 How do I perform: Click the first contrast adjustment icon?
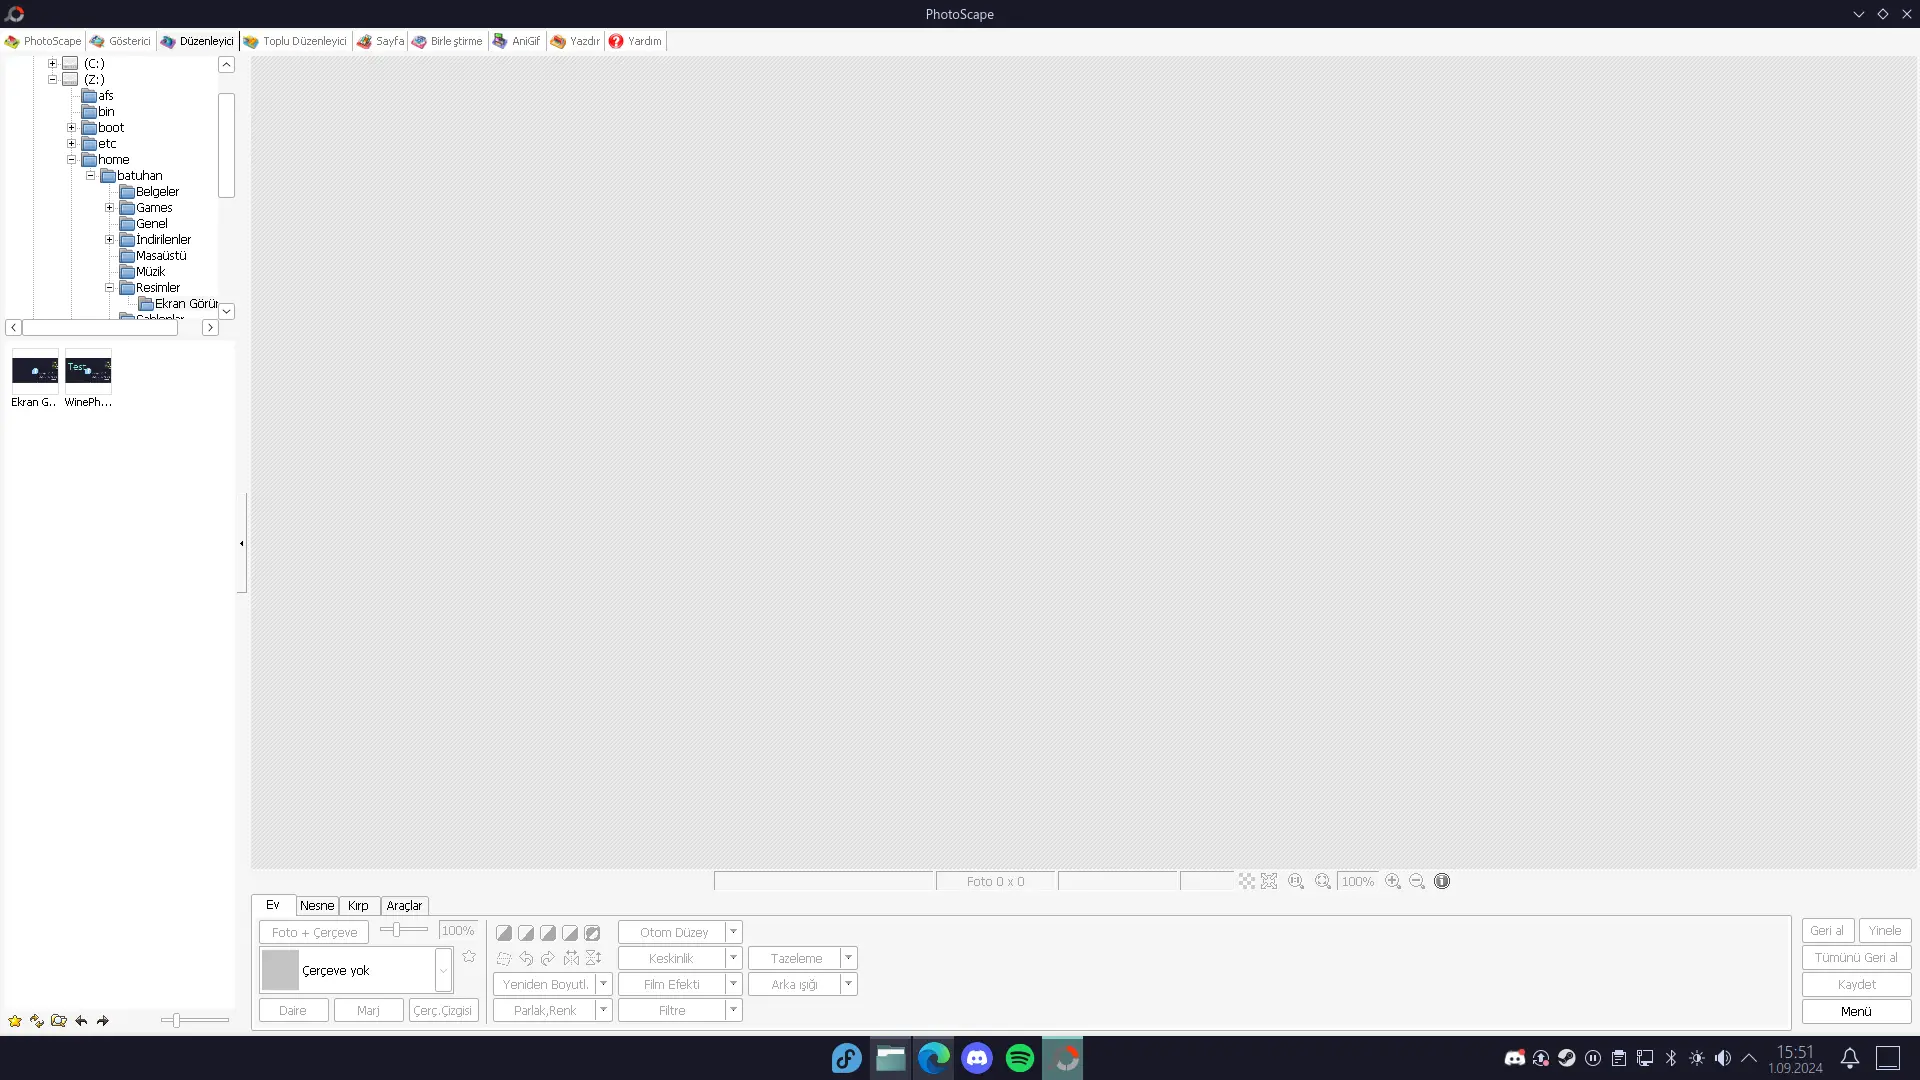pyautogui.click(x=504, y=933)
